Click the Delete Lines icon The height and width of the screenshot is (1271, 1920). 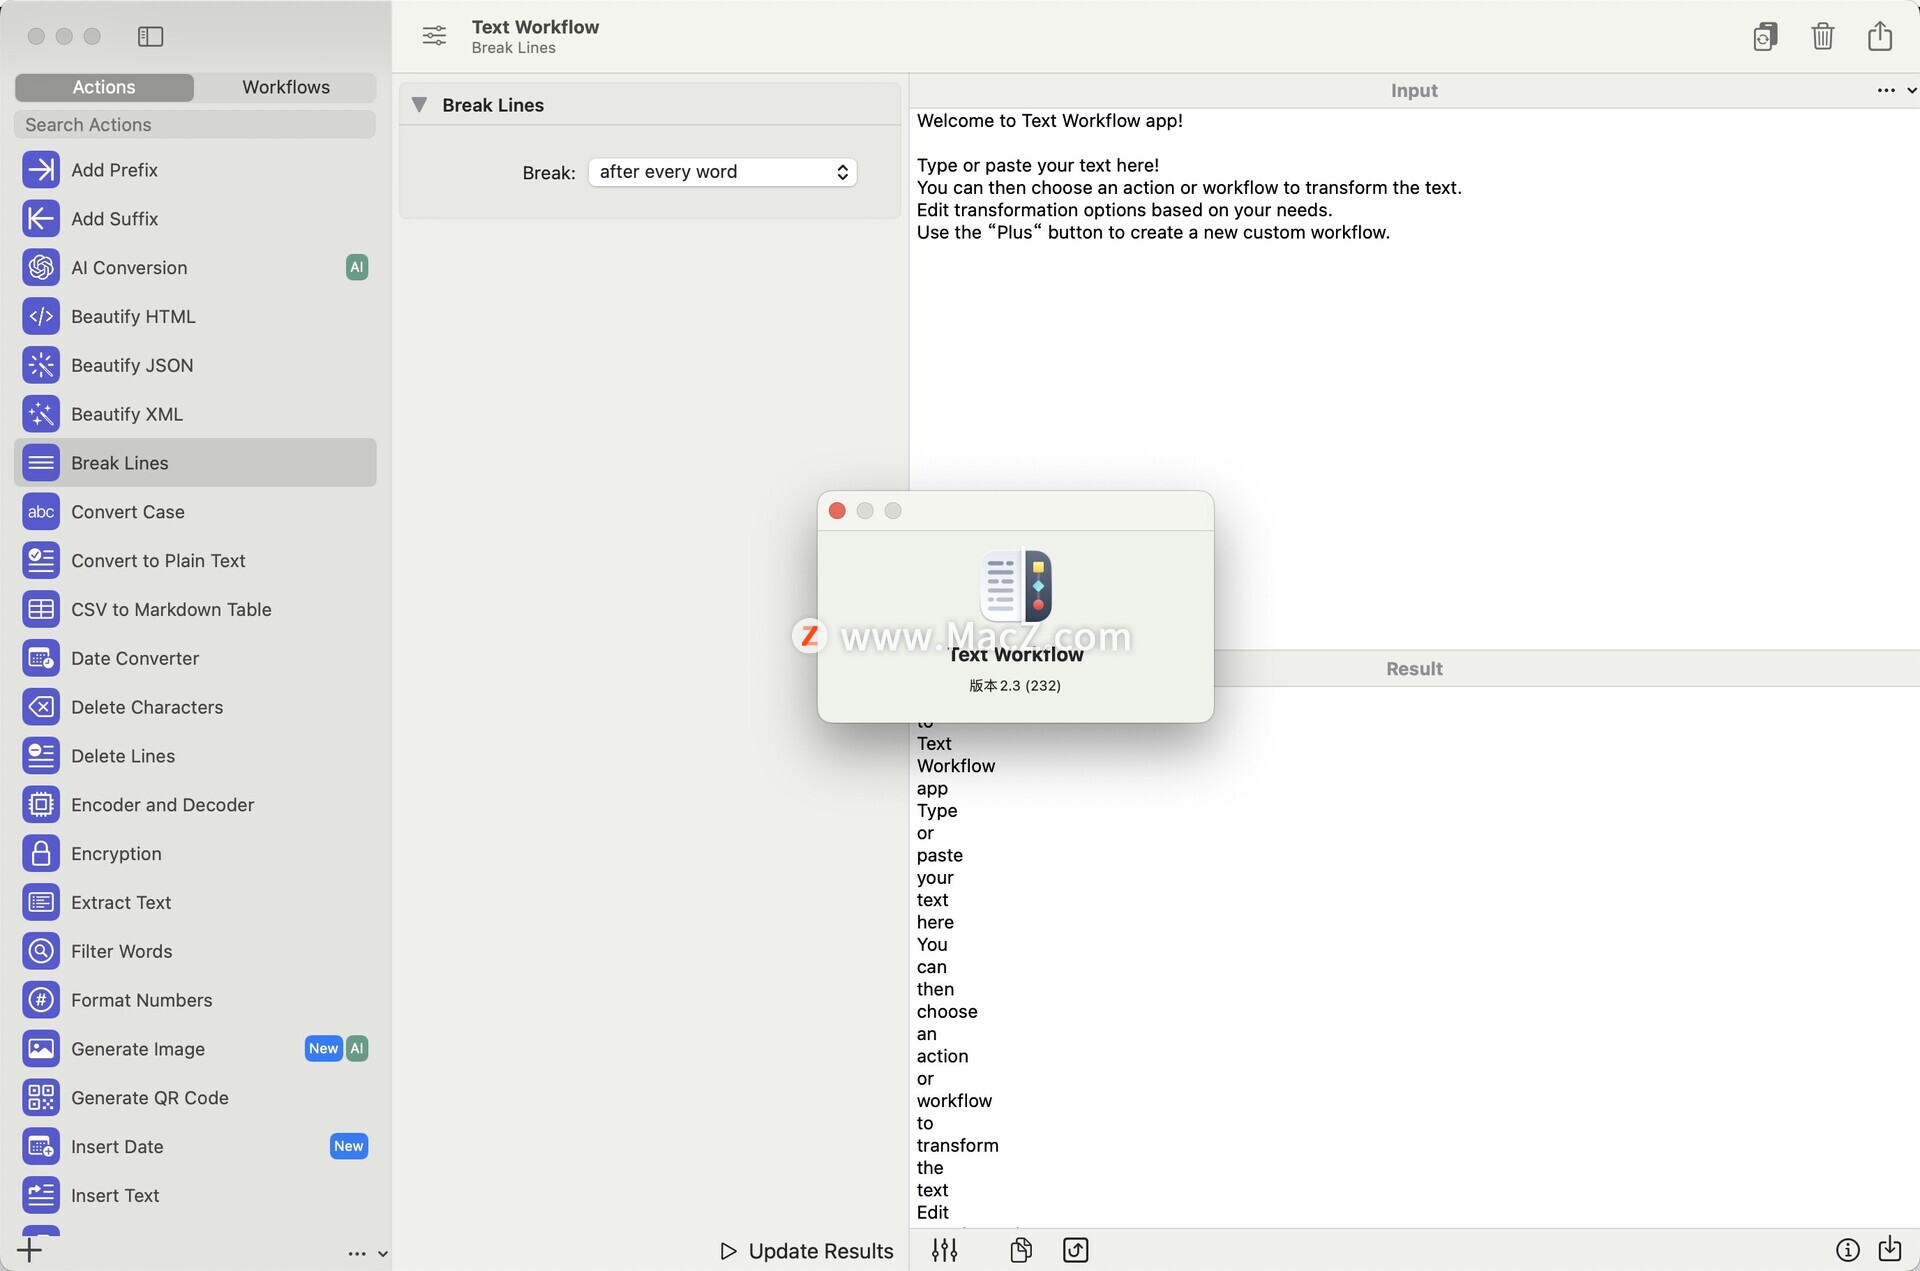click(x=41, y=757)
